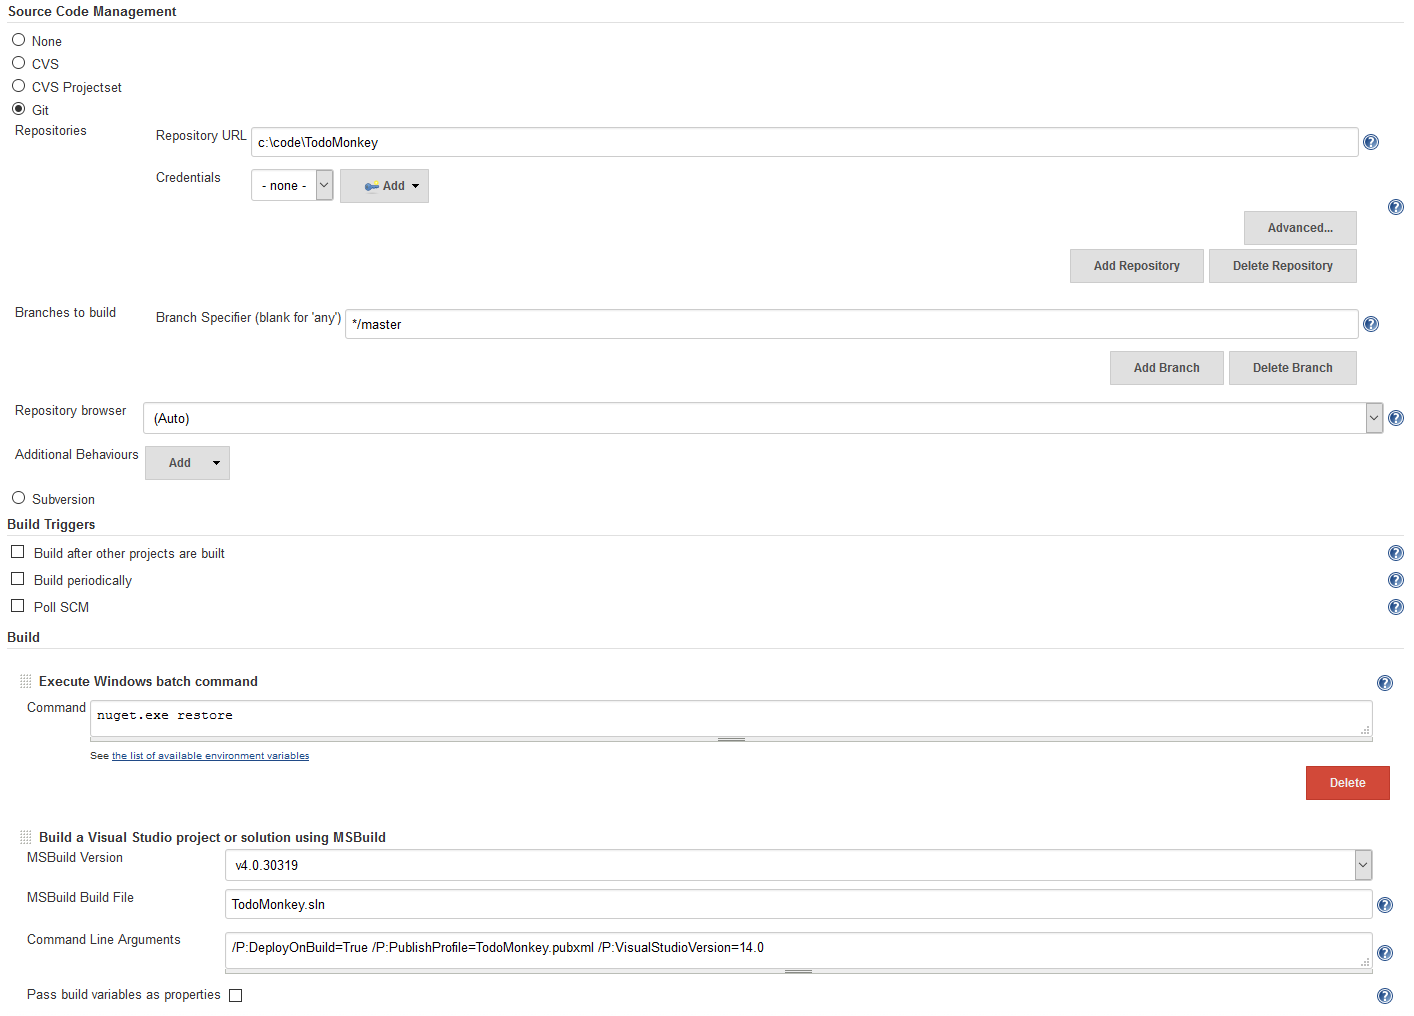Open help for Execute Windows batch command
This screenshot has height=1016, width=1414.
pyautogui.click(x=1385, y=683)
